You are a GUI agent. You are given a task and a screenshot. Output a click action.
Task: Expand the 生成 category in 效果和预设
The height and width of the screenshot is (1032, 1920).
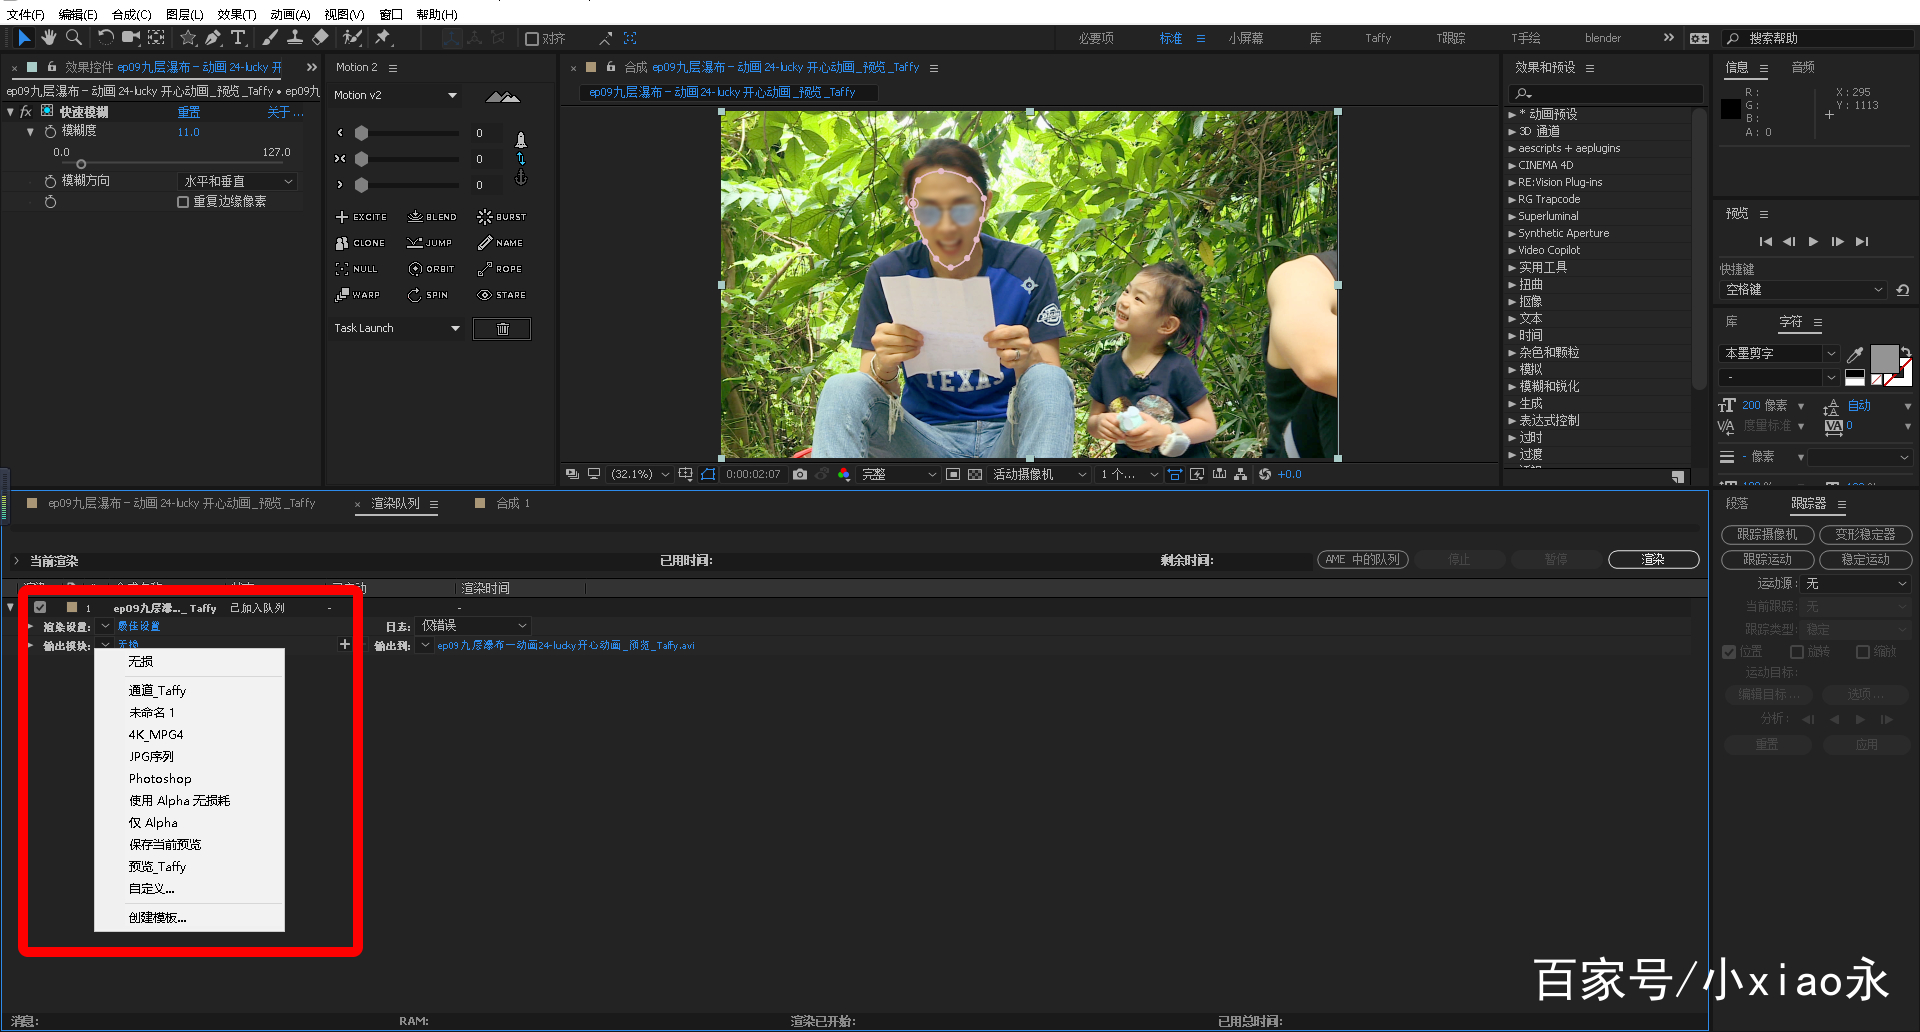(x=1529, y=403)
